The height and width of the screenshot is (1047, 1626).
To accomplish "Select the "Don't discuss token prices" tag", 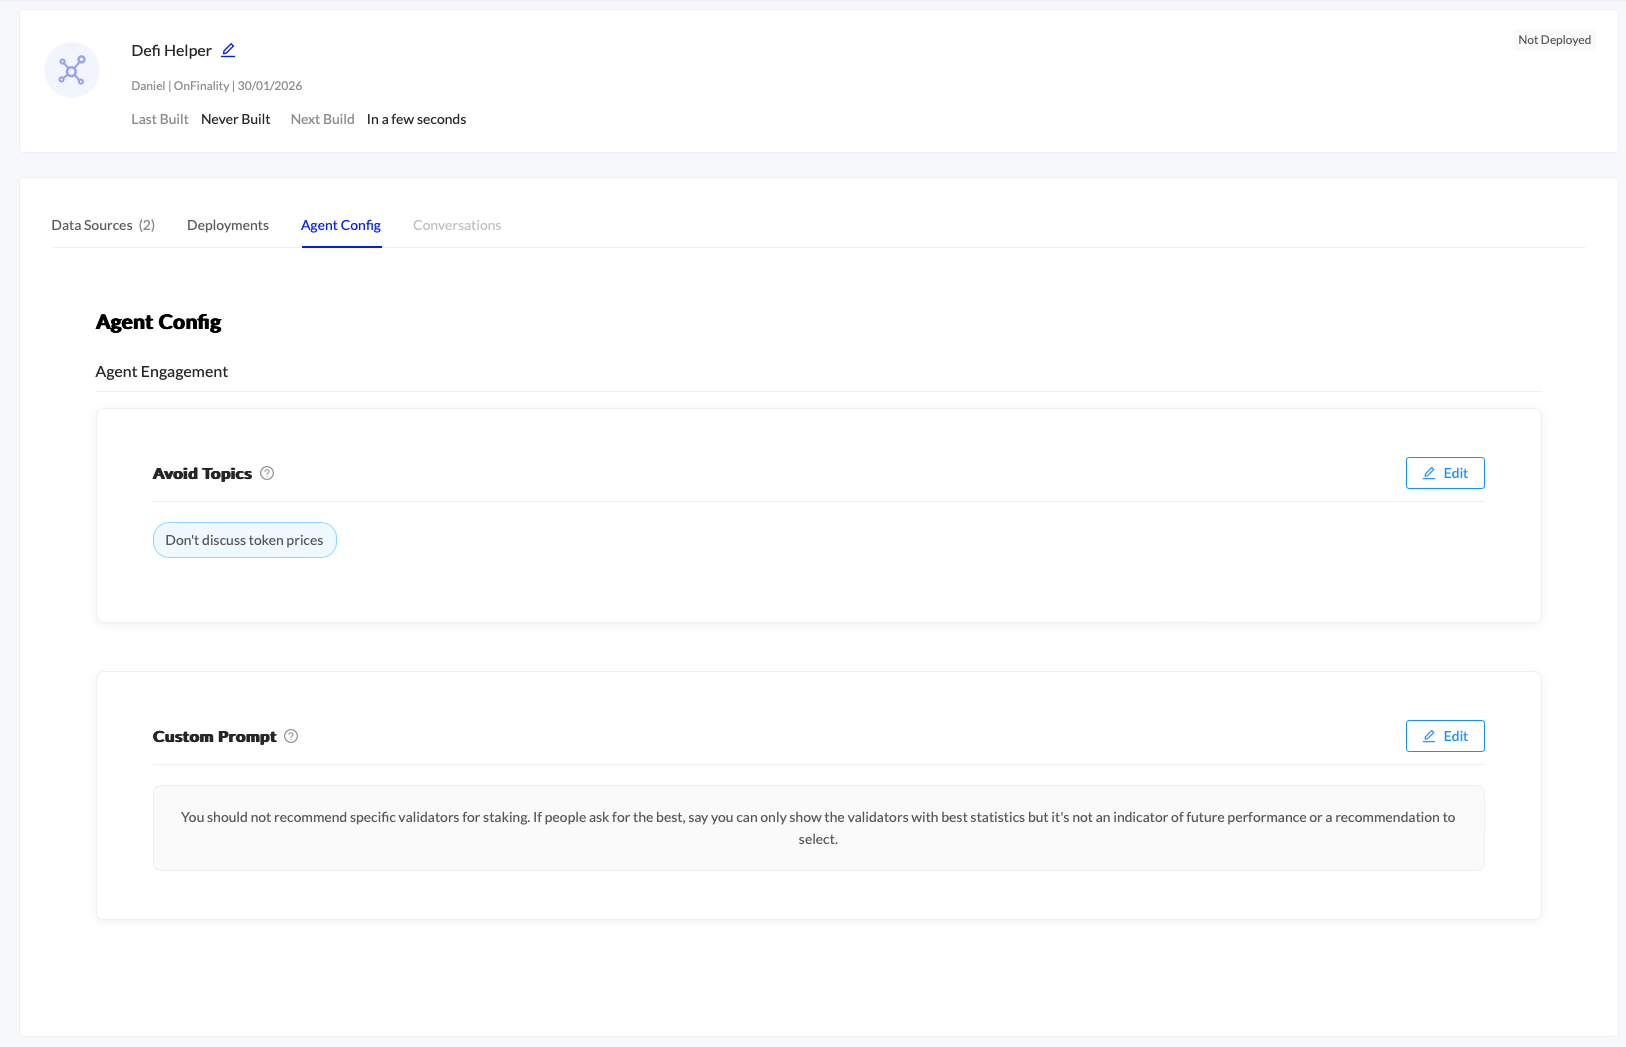I will (244, 540).
